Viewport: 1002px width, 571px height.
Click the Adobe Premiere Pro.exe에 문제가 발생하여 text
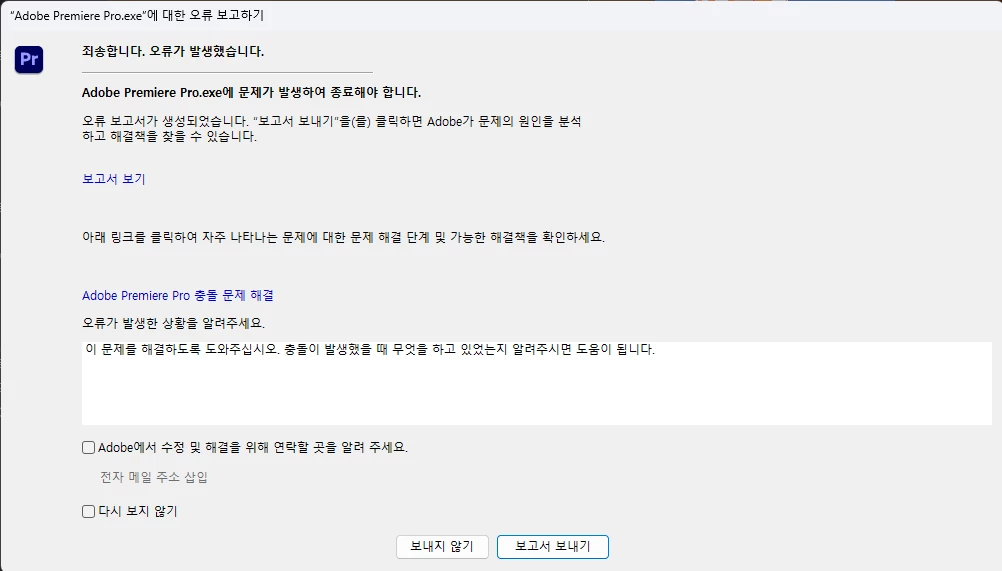251,93
